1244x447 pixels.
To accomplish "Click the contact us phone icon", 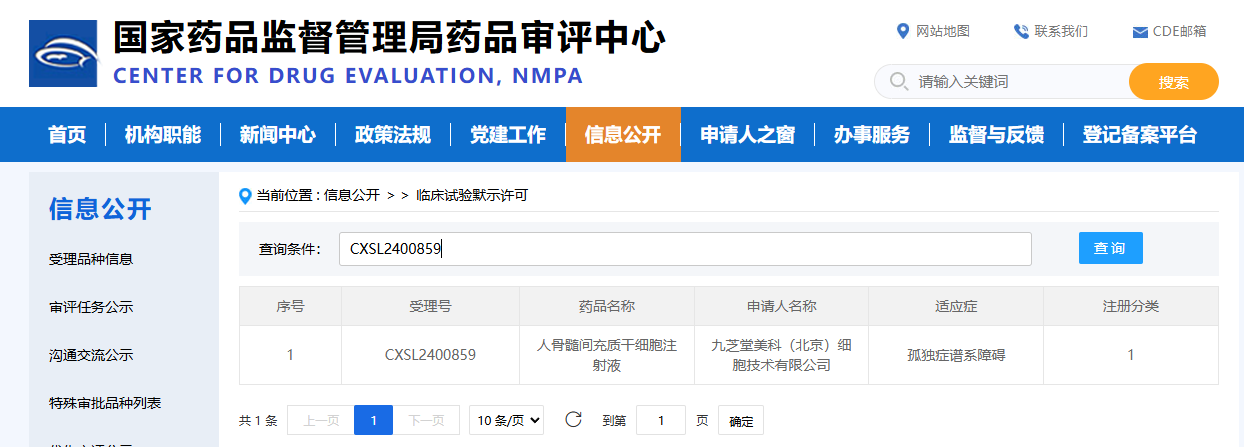I will 1021,31.
